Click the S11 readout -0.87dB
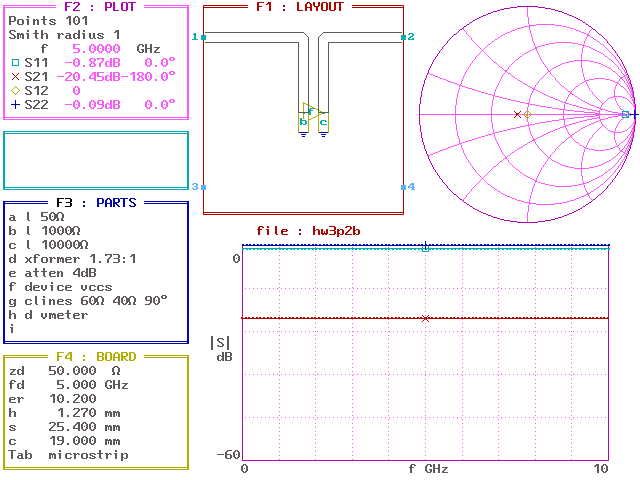The width and height of the screenshot is (640, 480). 93,62
